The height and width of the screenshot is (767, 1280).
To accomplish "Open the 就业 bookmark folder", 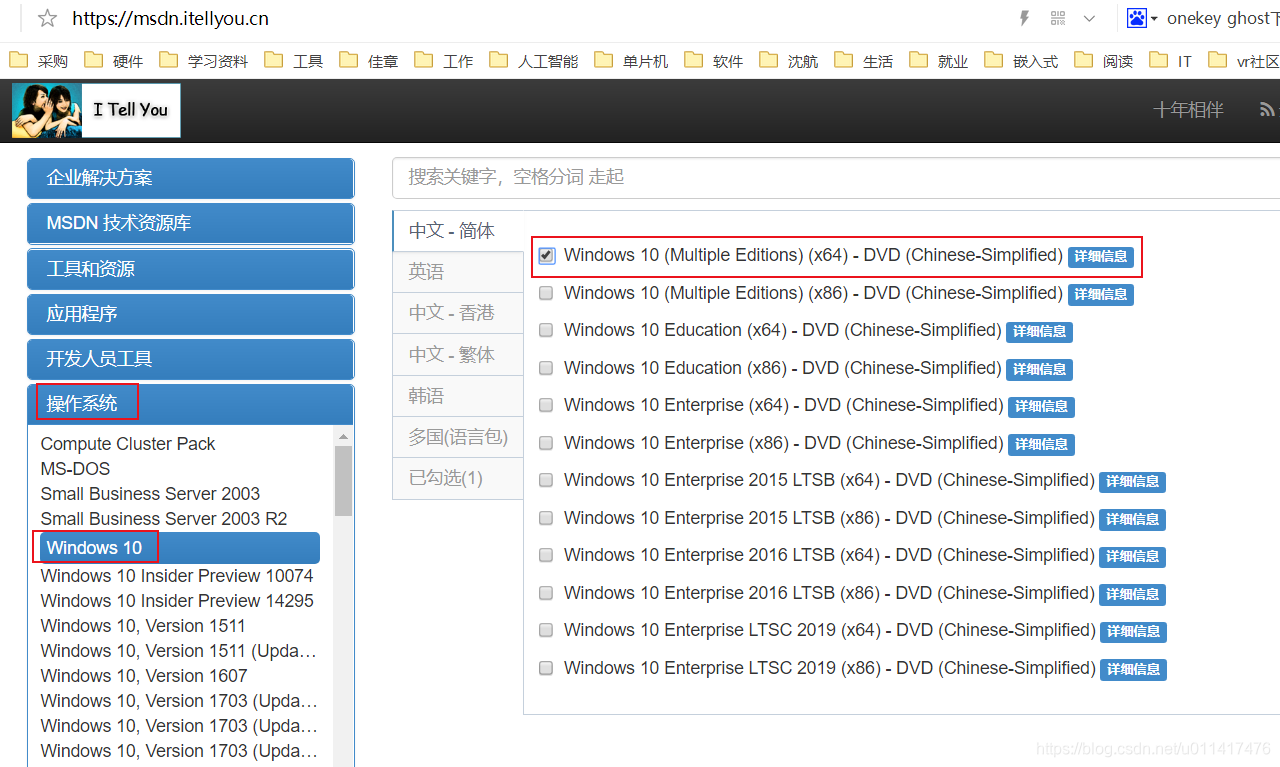I will (x=939, y=61).
